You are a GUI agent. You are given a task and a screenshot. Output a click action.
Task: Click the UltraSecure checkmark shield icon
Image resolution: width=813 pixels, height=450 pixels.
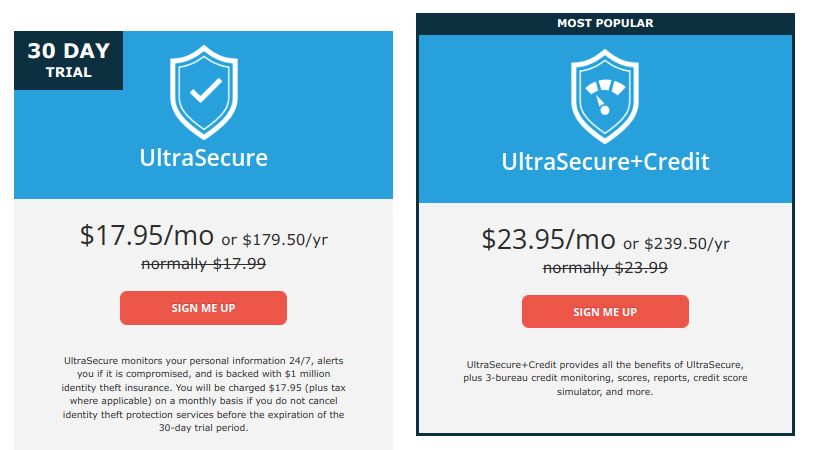204,92
